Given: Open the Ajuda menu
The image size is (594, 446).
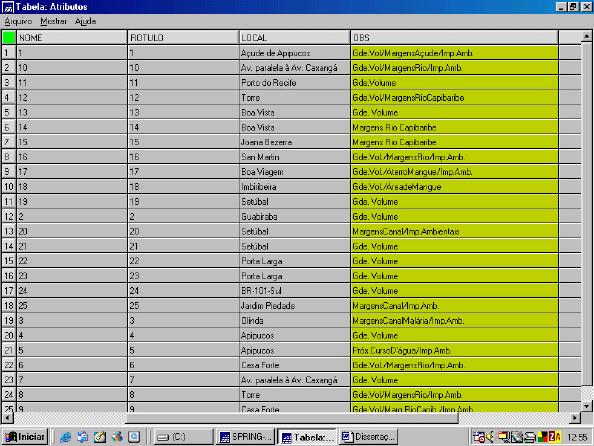Looking at the screenshot, I should pos(86,21).
